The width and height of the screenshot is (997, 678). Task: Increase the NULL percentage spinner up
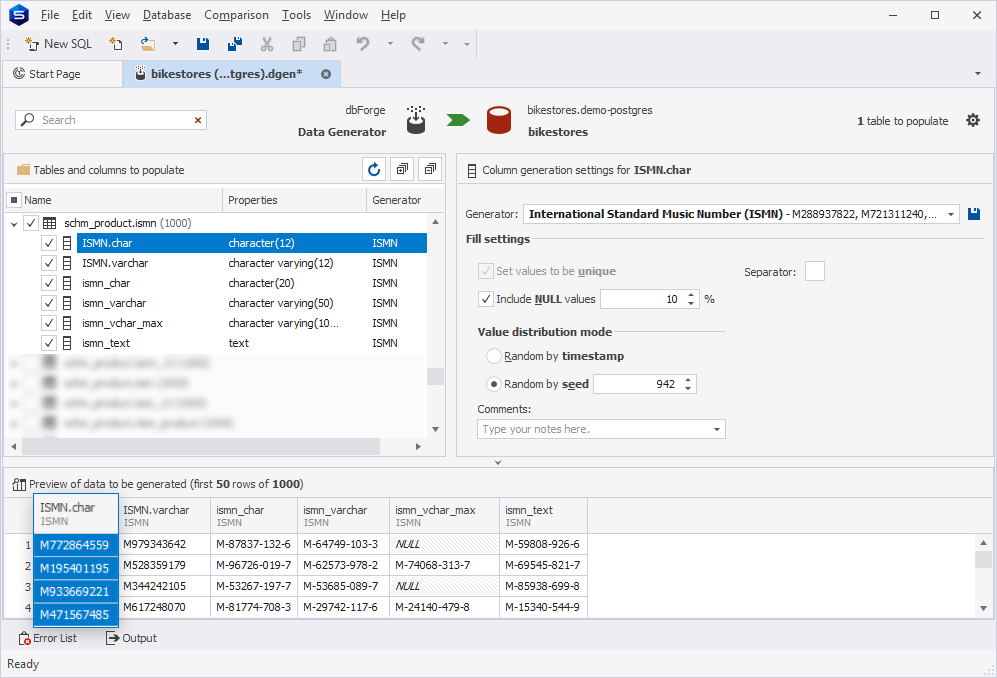[x=691, y=295]
